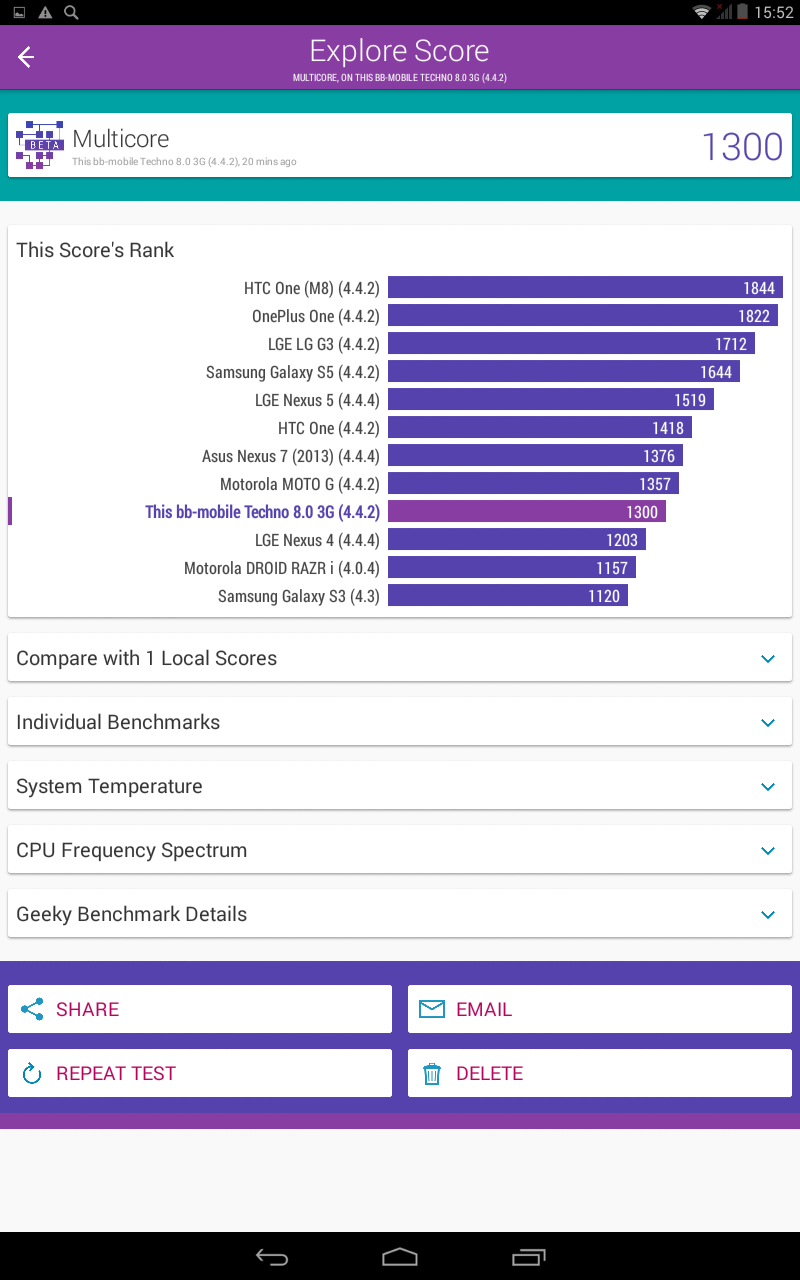This screenshot has width=800, height=1280.
Task: Open the recent apps navigation icon
Action: click(528, 1257)
